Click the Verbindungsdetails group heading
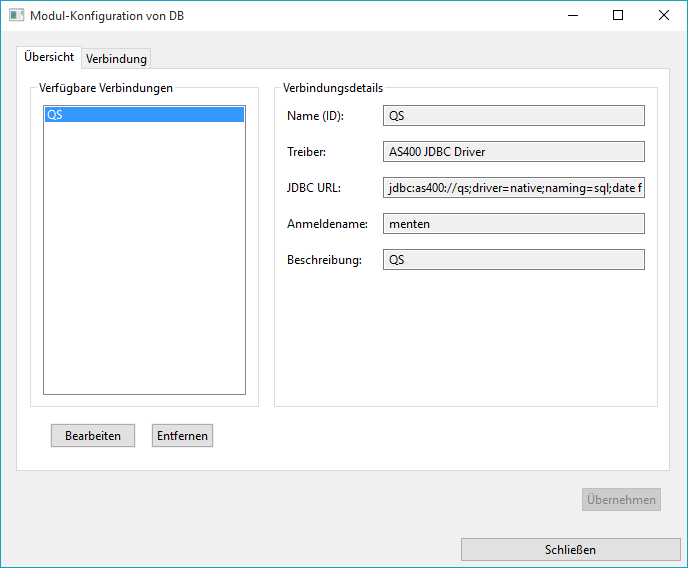Image resolution: width=688 pixels, height=568 pixels. tap(333, 88)
